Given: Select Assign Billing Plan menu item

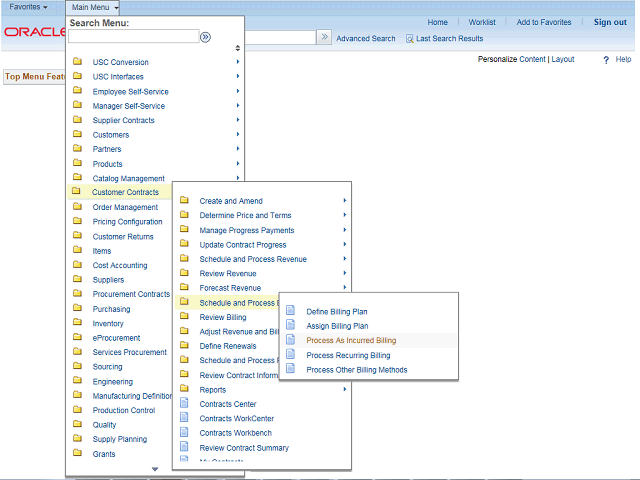Looking at the screenshot, I should pyautogui.click(x=337, y=326).
